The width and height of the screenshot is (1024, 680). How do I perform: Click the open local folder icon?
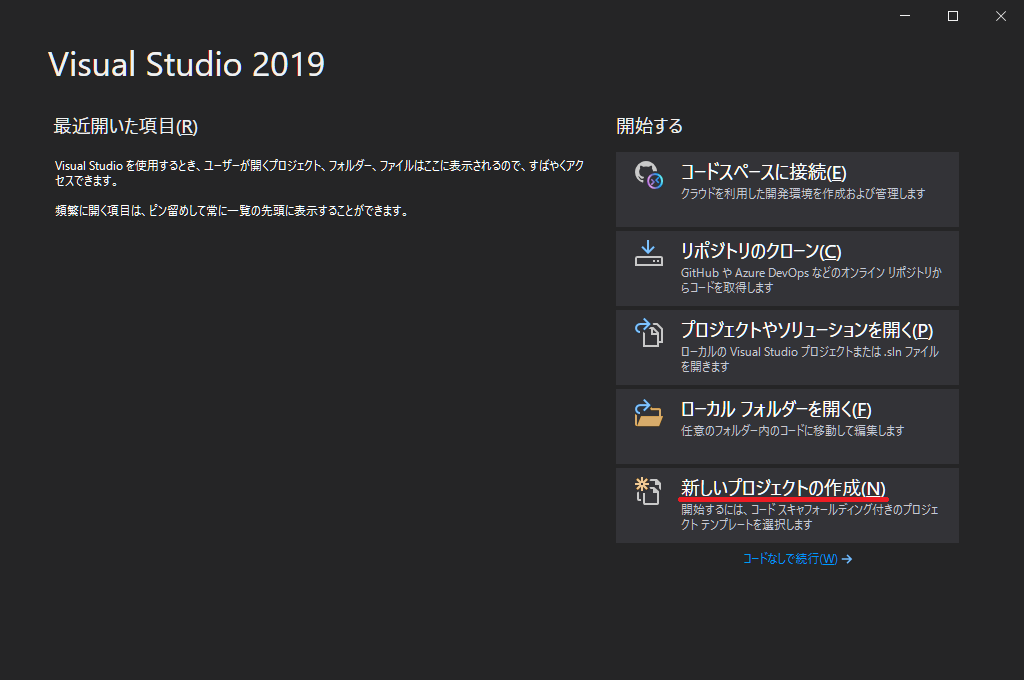[x=649, y=412]
